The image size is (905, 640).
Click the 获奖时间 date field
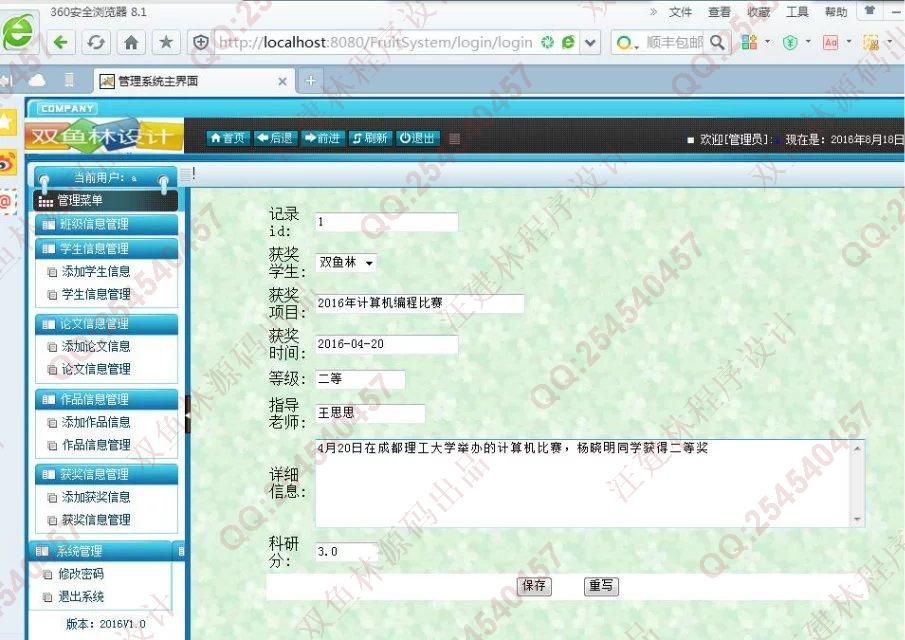tap(387, 344)
